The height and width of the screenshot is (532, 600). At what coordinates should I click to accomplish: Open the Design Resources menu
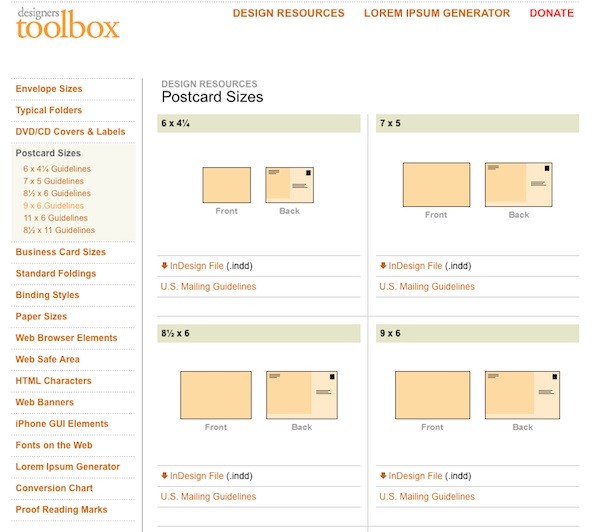point(288,14)
